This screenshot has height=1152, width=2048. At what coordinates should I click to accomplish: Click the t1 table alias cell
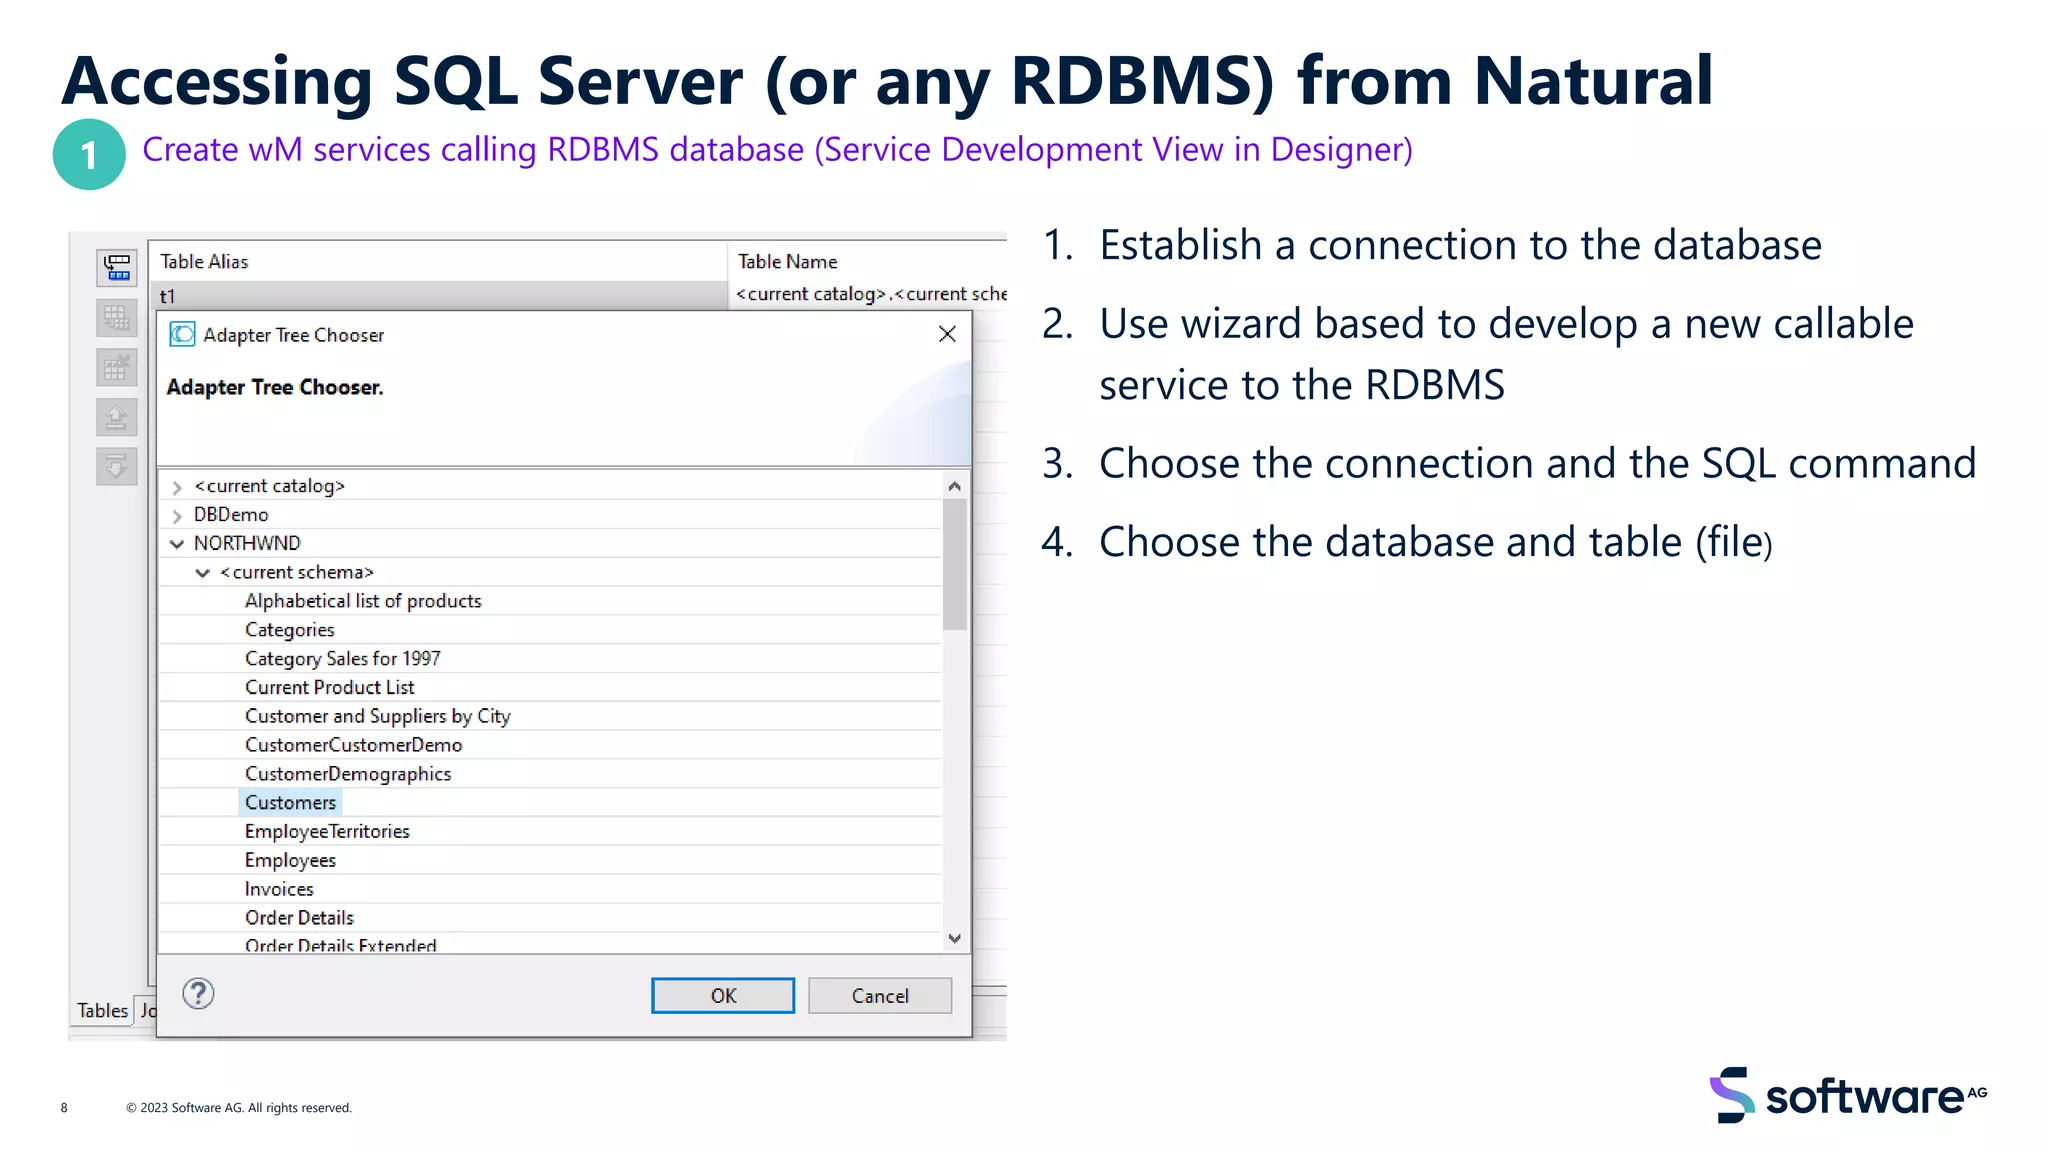[438, 296]
